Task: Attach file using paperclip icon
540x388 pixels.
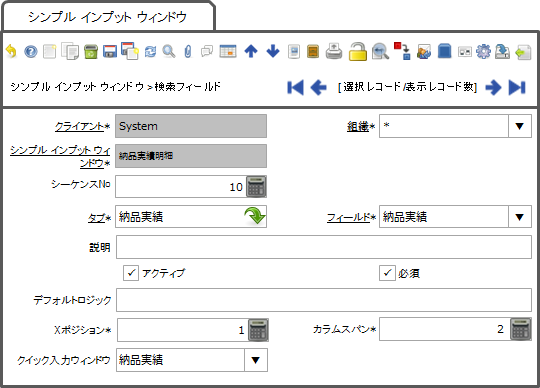Action: click(188, 52)
